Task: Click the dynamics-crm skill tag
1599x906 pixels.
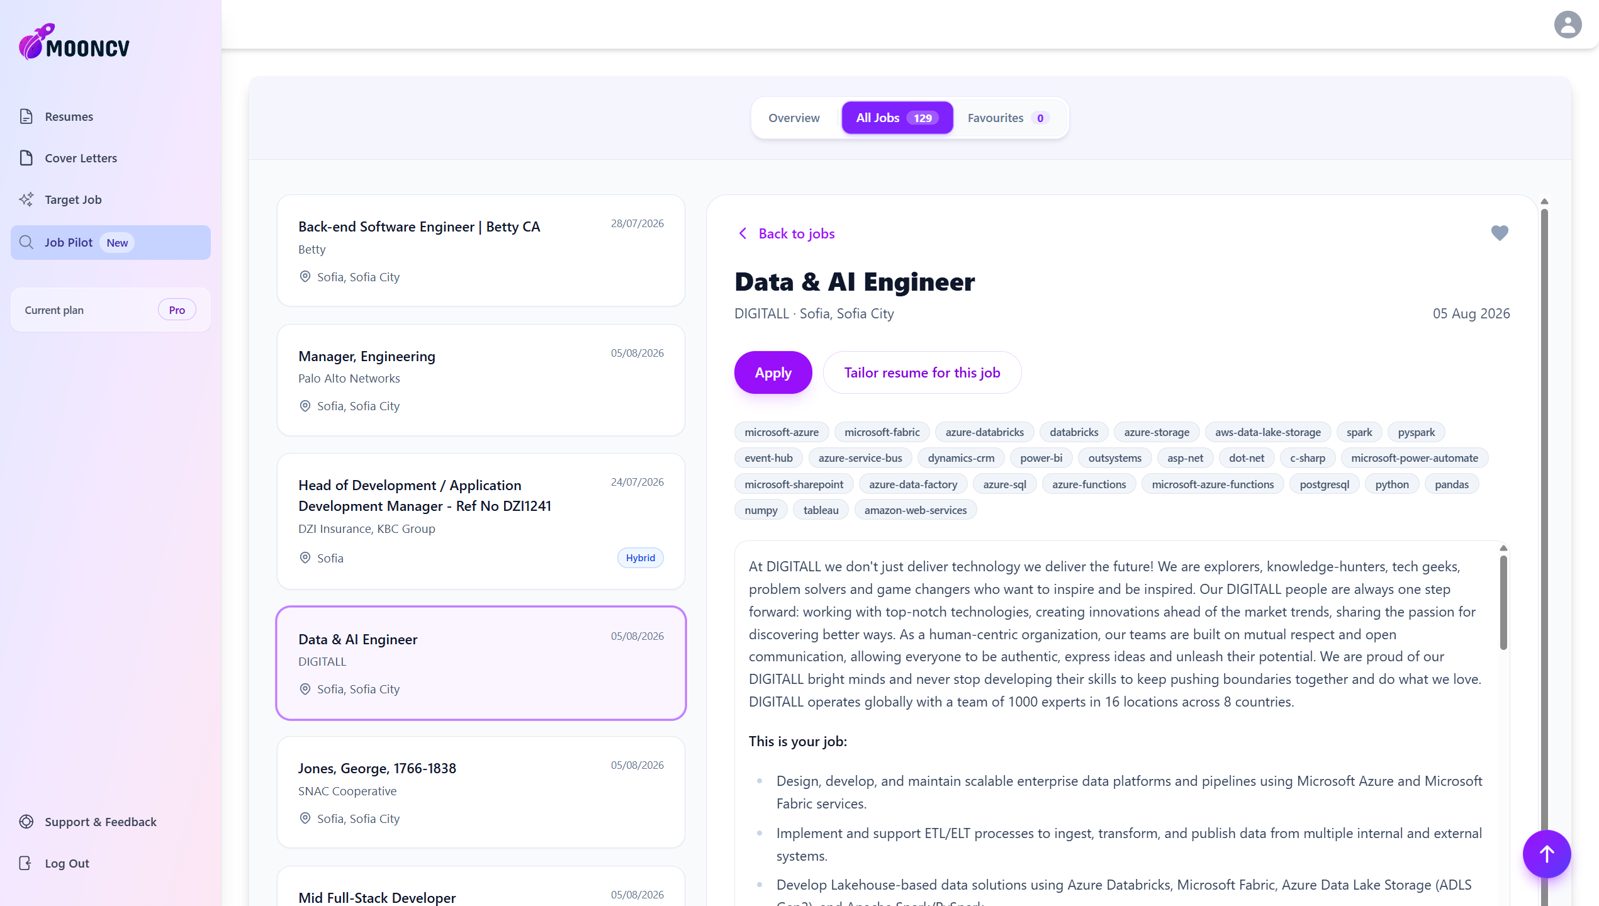Action: click(x=961, y=458)
